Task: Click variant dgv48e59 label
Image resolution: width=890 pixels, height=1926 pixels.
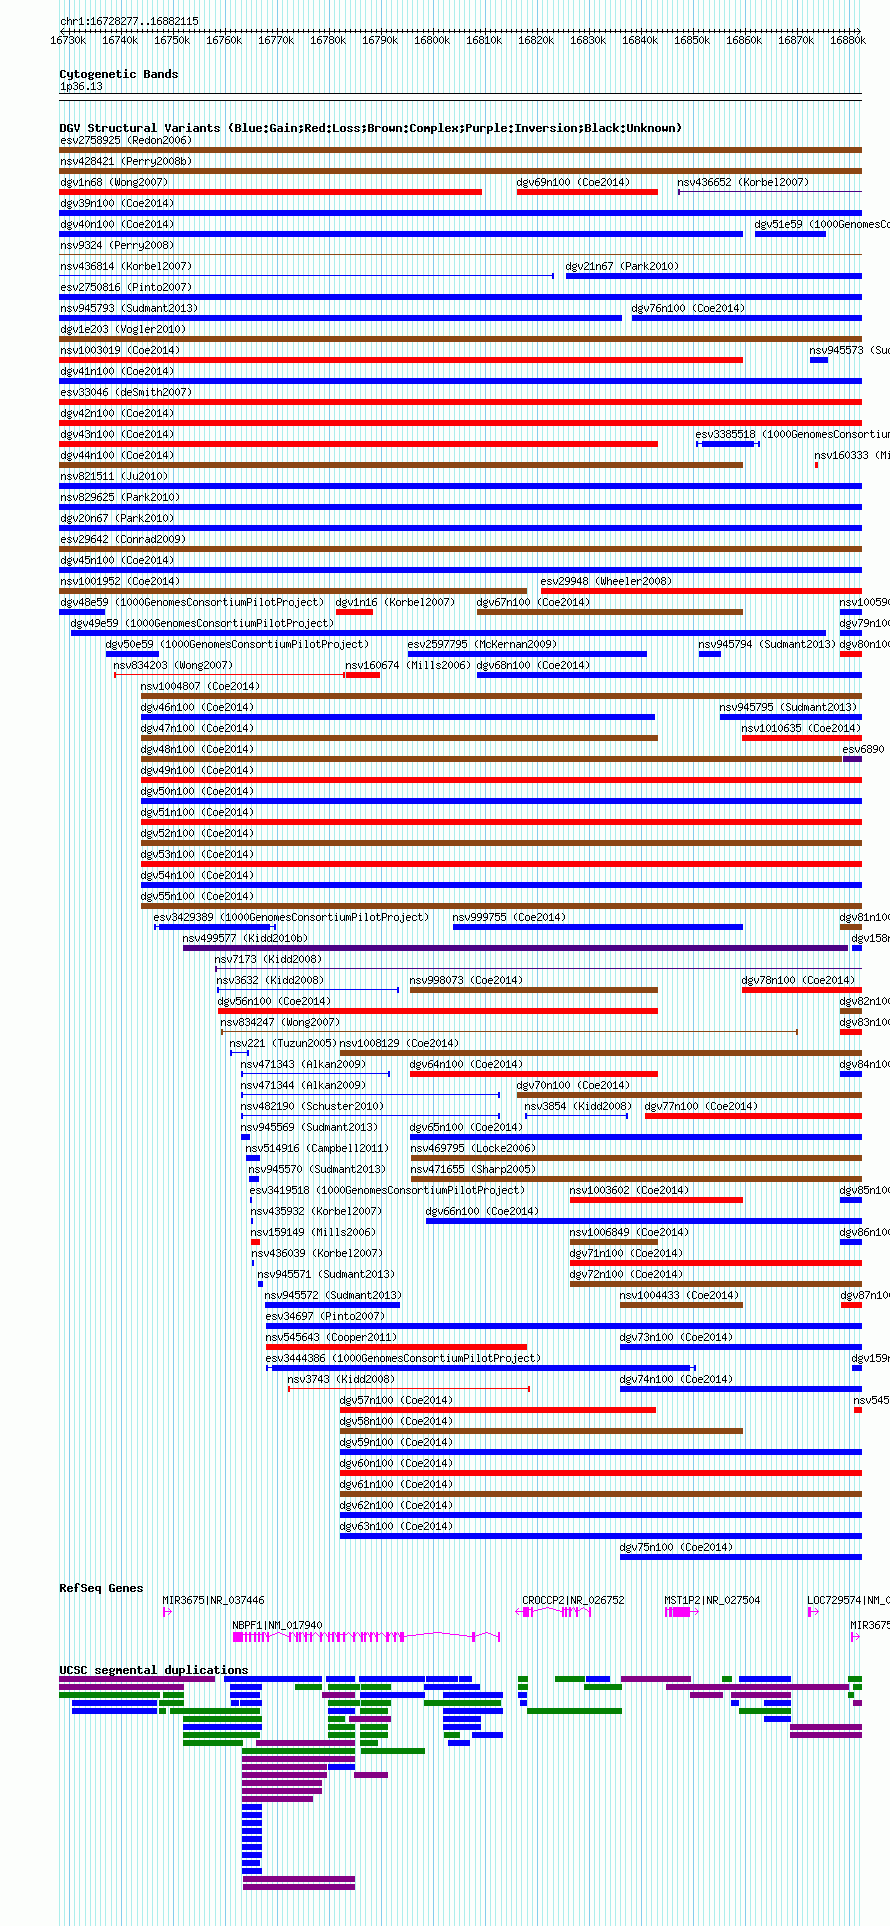Action: click(x=192, y=602)
